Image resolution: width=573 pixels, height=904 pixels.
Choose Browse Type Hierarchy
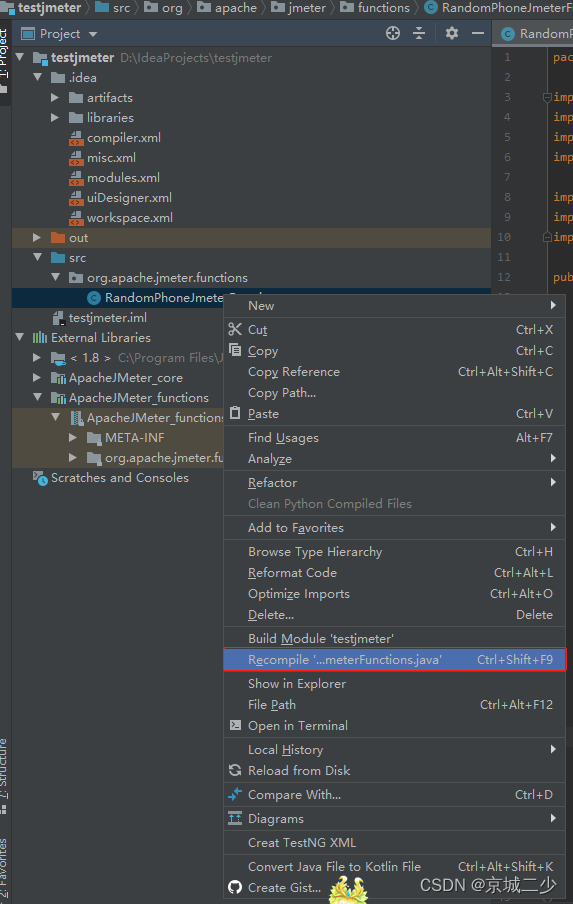[394, 552]
